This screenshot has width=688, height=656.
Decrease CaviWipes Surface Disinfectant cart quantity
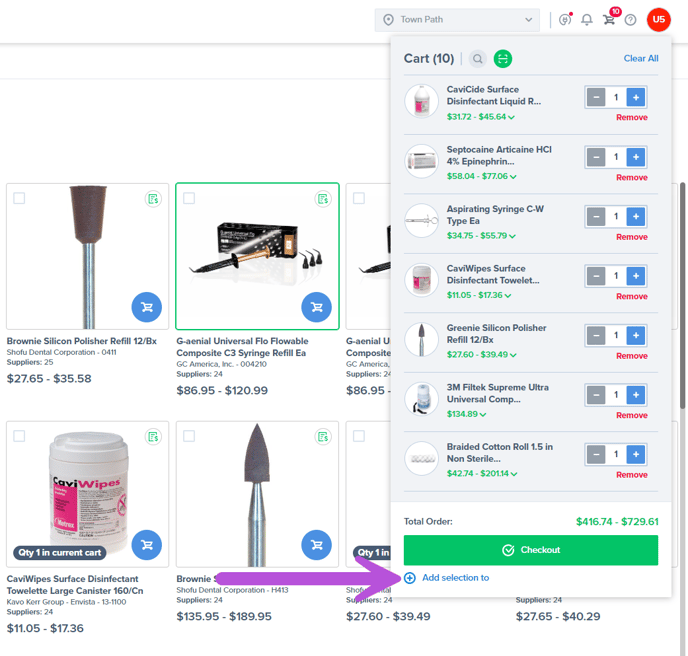coord(596,276)
